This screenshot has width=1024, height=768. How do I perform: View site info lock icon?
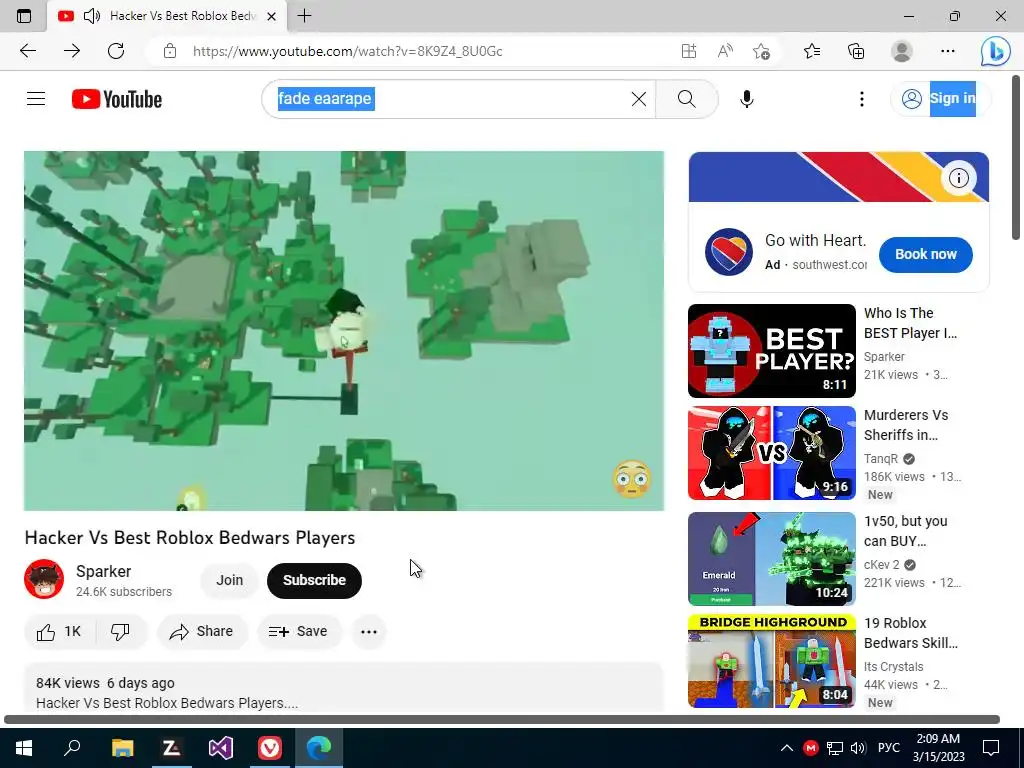(170, 51)
